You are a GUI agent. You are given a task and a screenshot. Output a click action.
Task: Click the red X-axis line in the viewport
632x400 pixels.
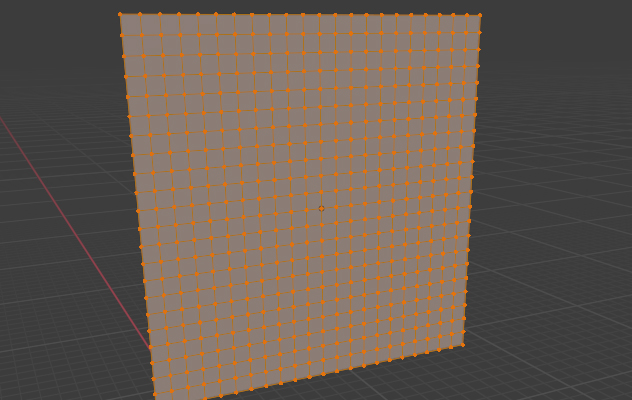[75, 233]
